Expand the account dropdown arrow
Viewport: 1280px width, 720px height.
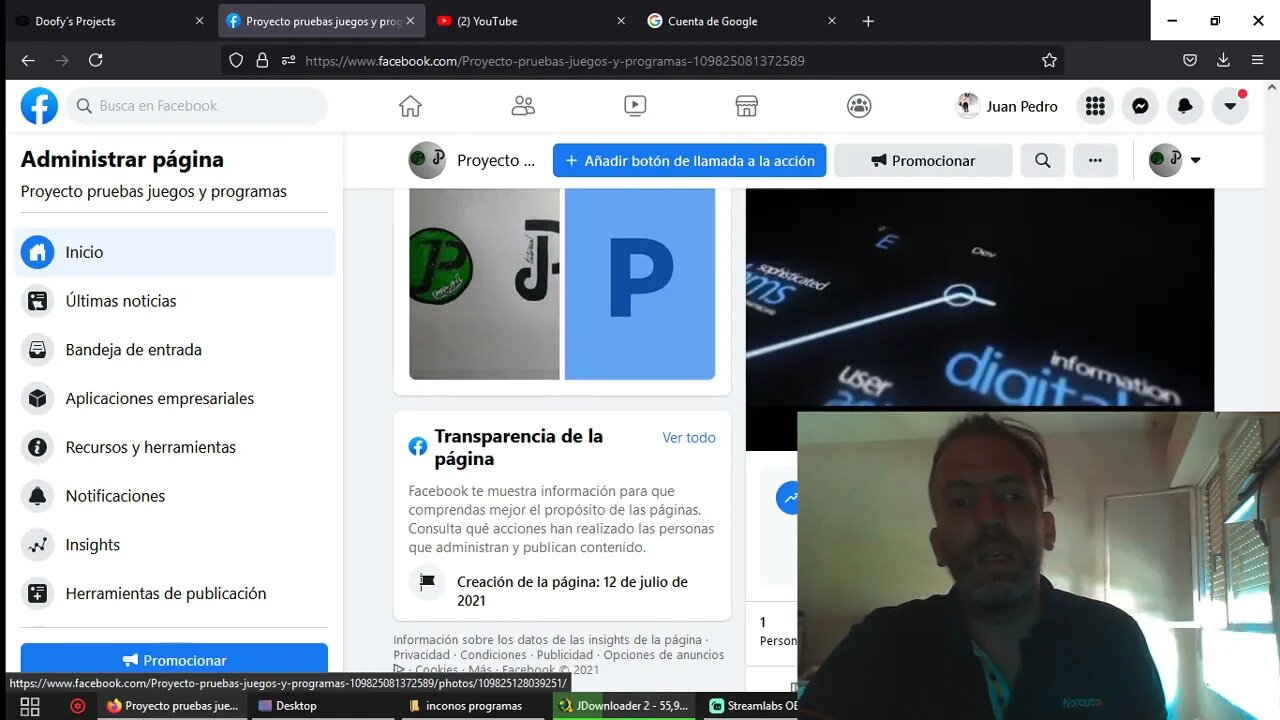click(x=1230, y=106)
